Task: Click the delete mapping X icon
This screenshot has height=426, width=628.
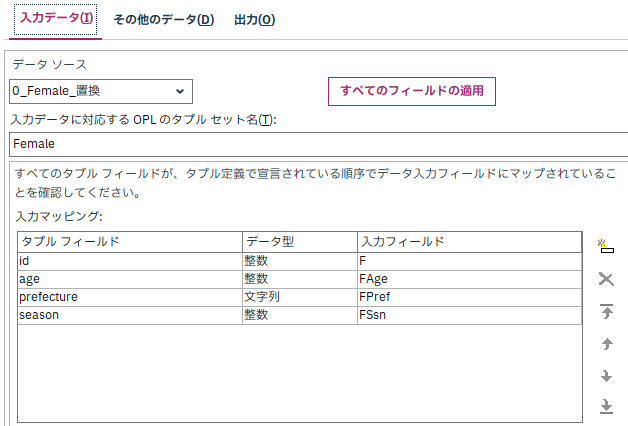Action: click(606, 279)
